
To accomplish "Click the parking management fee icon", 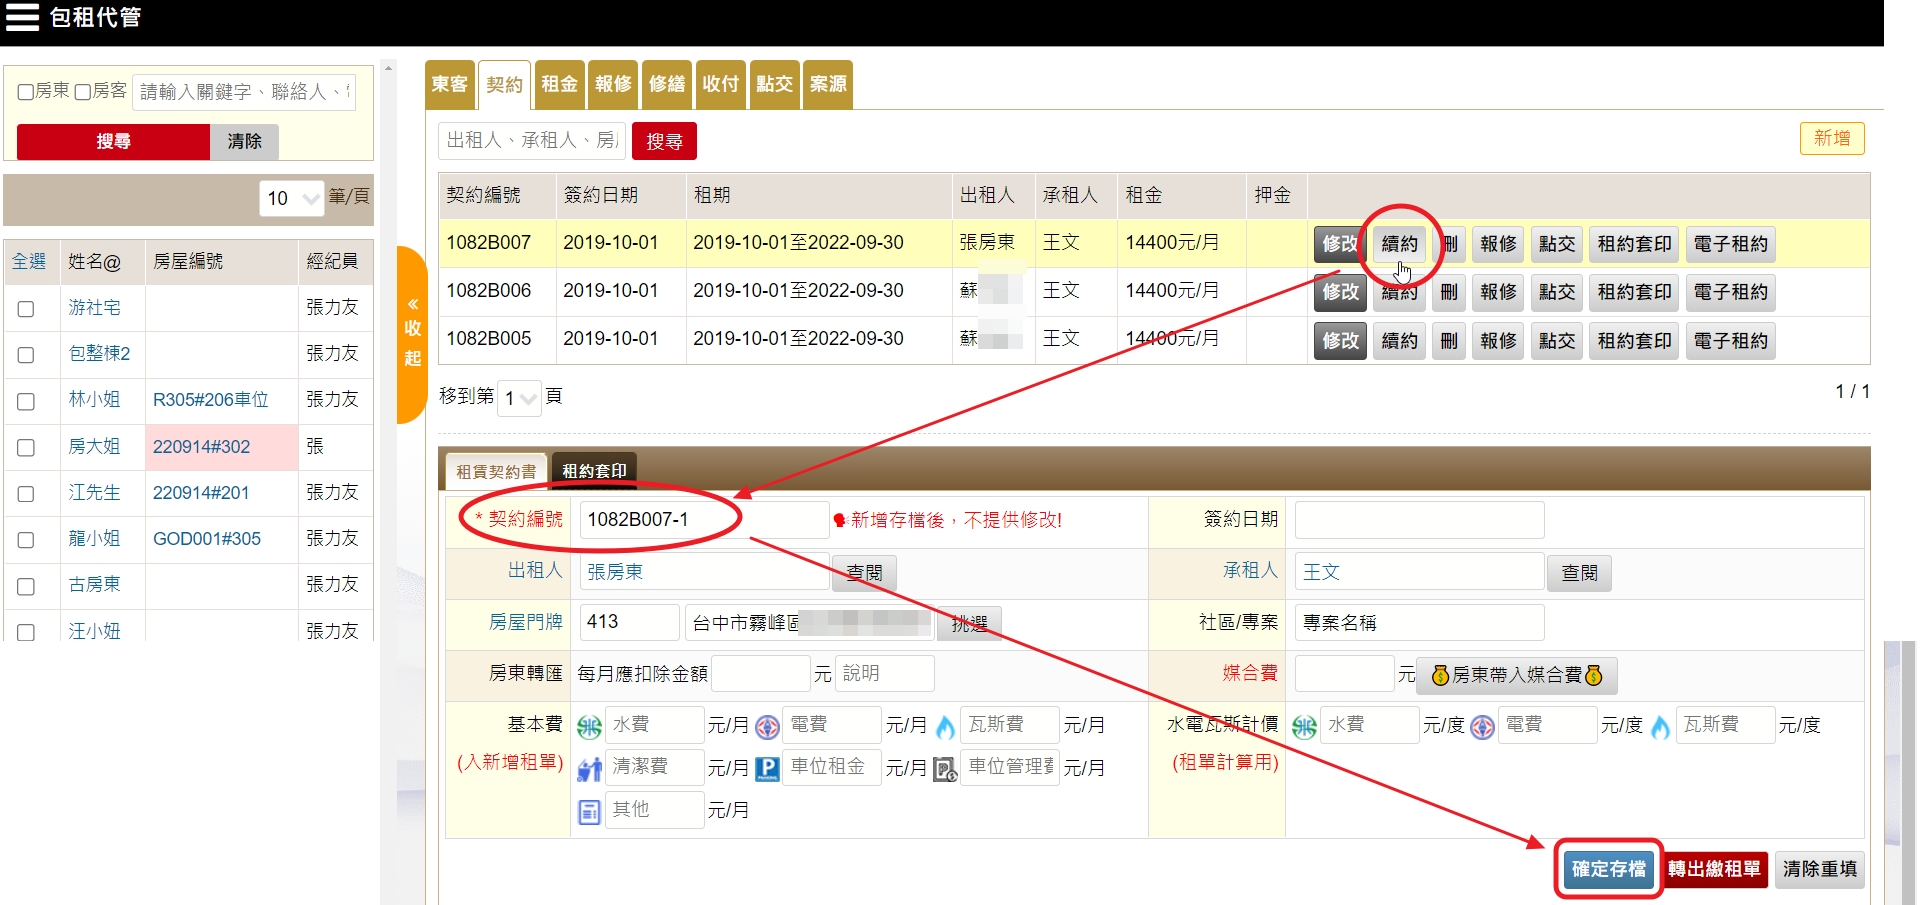I will pyautogui.click(x=945, y=769).
